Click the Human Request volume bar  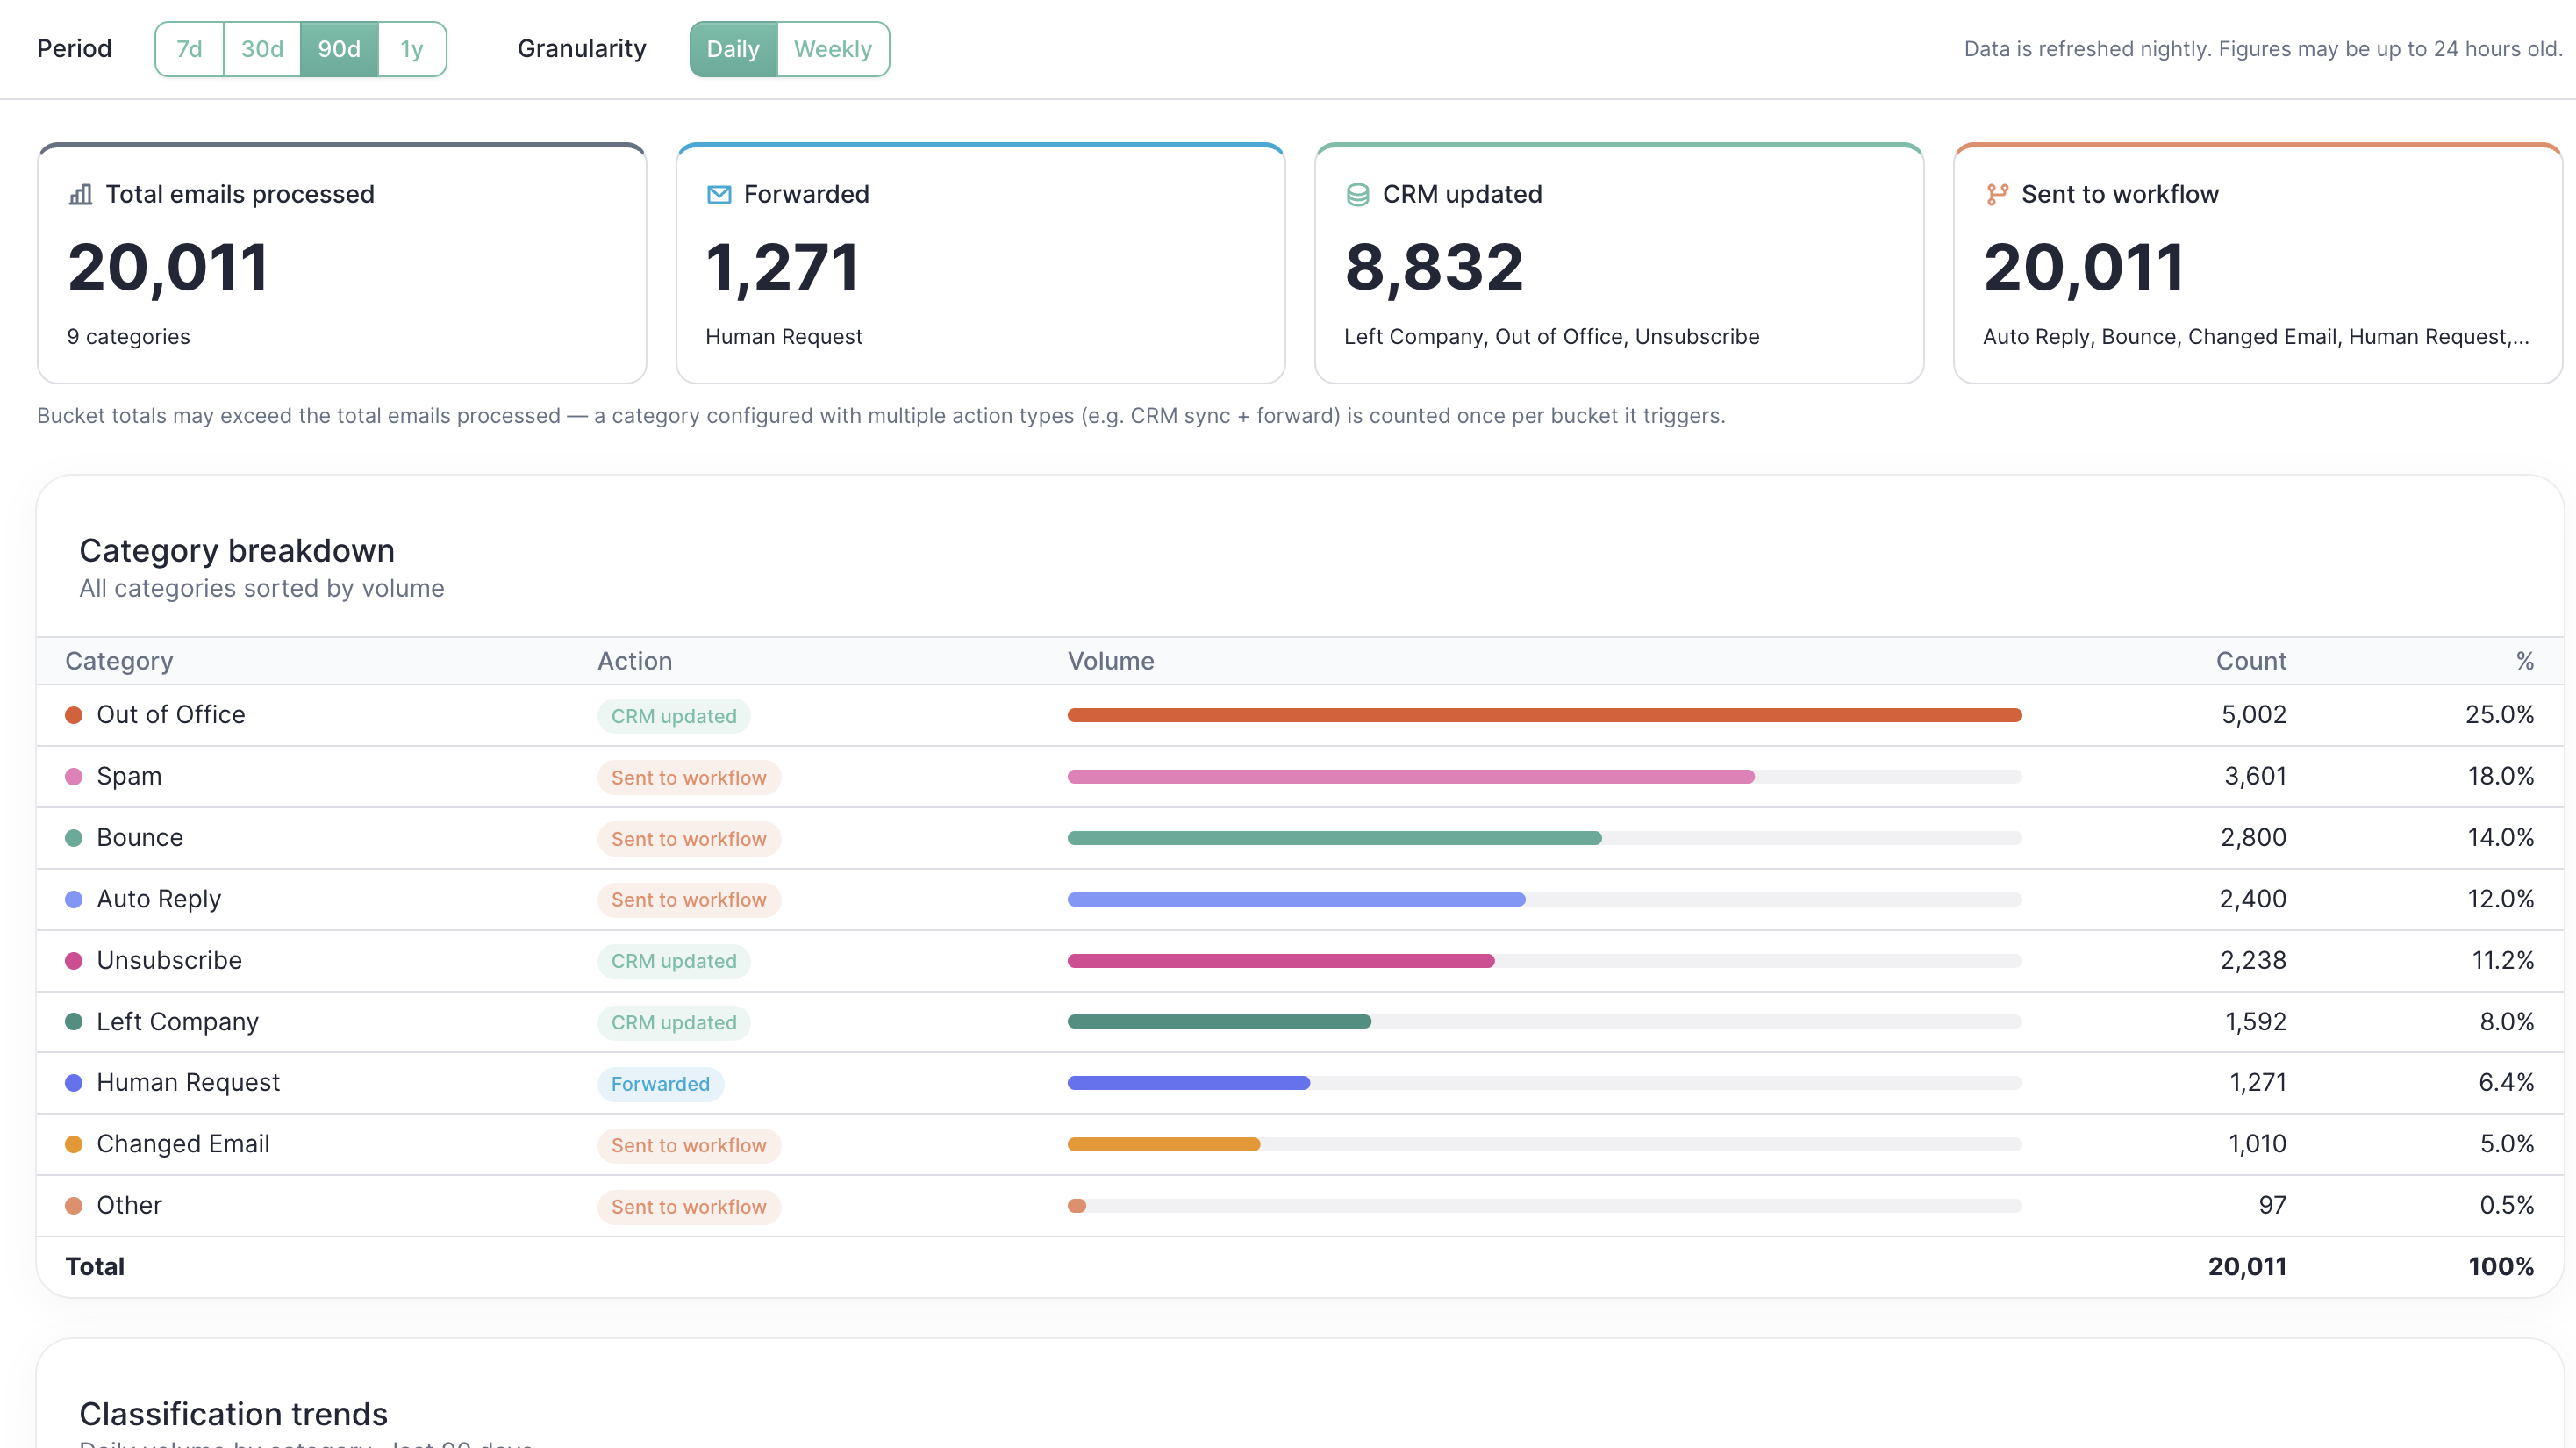click(x=1544, y=1083)
